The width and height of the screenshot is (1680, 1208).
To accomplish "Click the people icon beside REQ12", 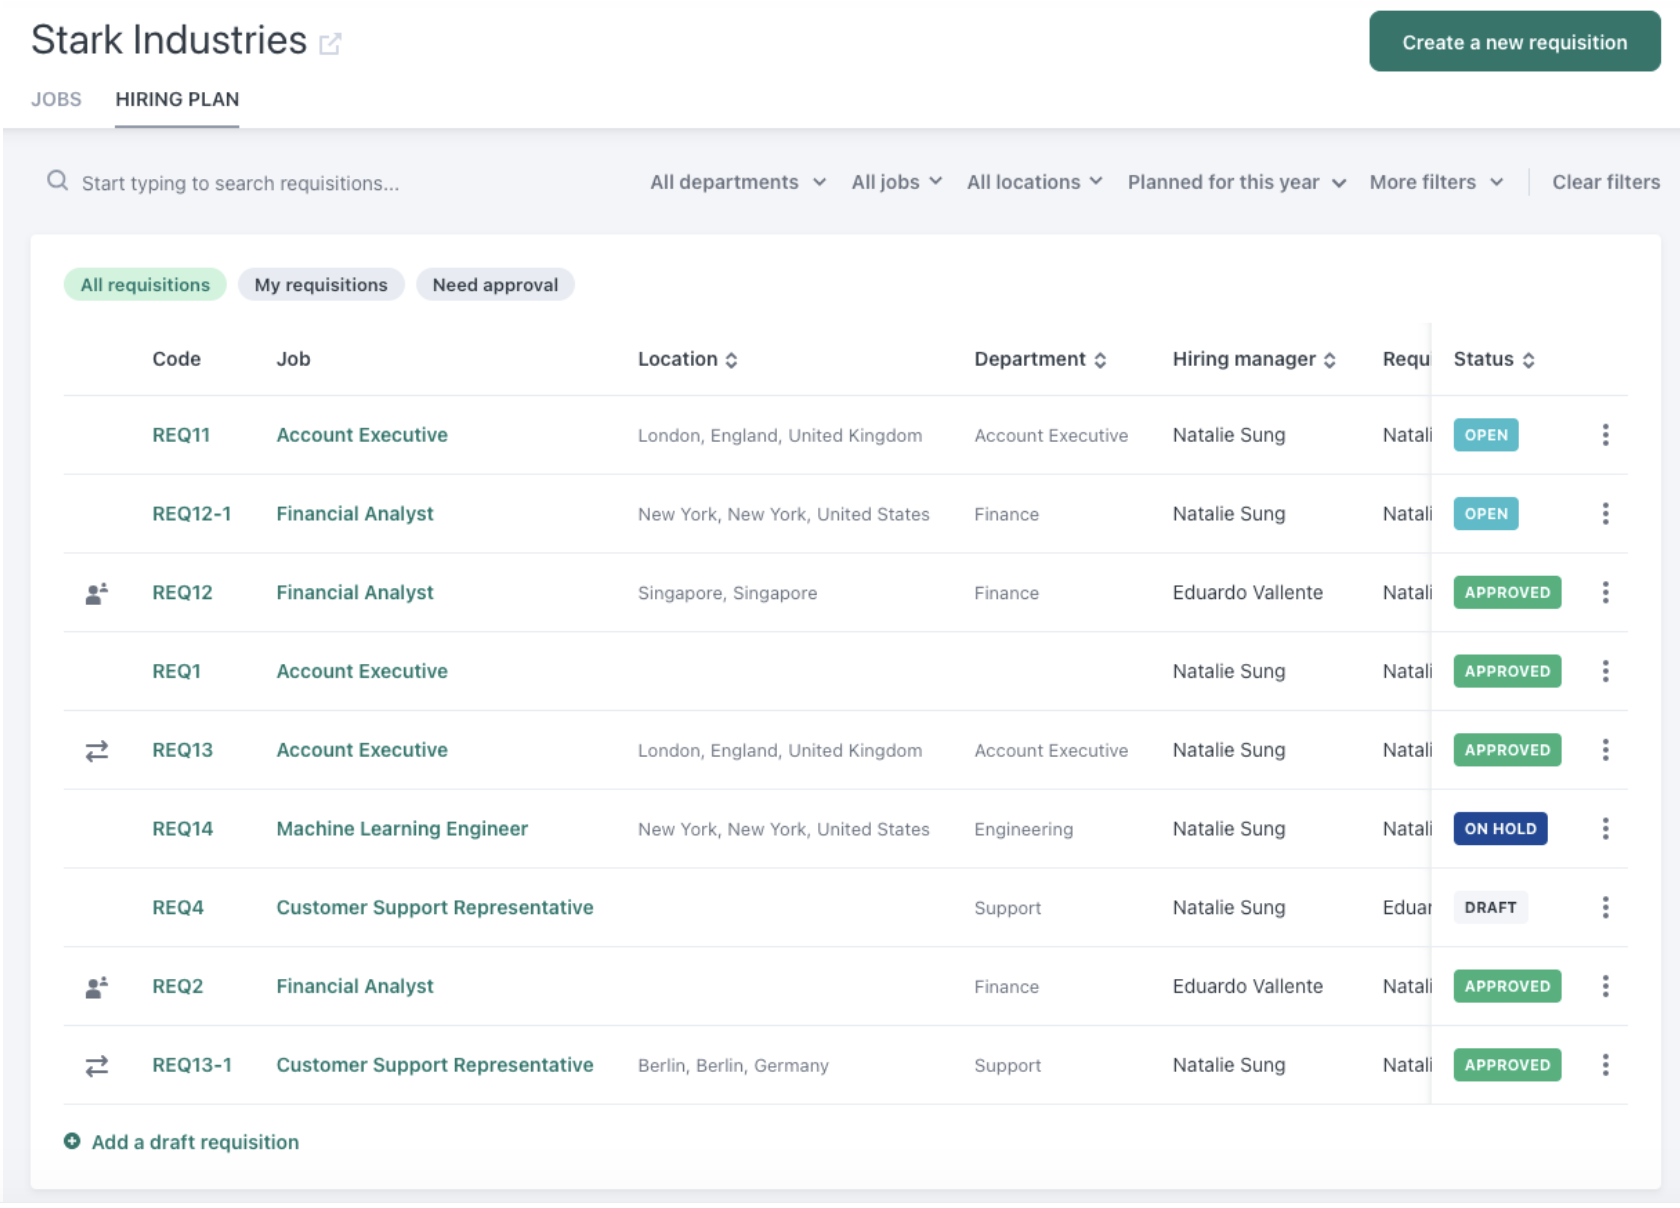I will tap(97, 594).
